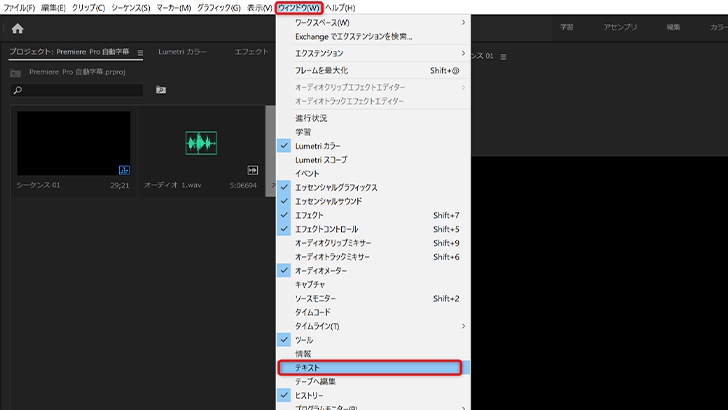Click the project file folder icon

[16, 73]
